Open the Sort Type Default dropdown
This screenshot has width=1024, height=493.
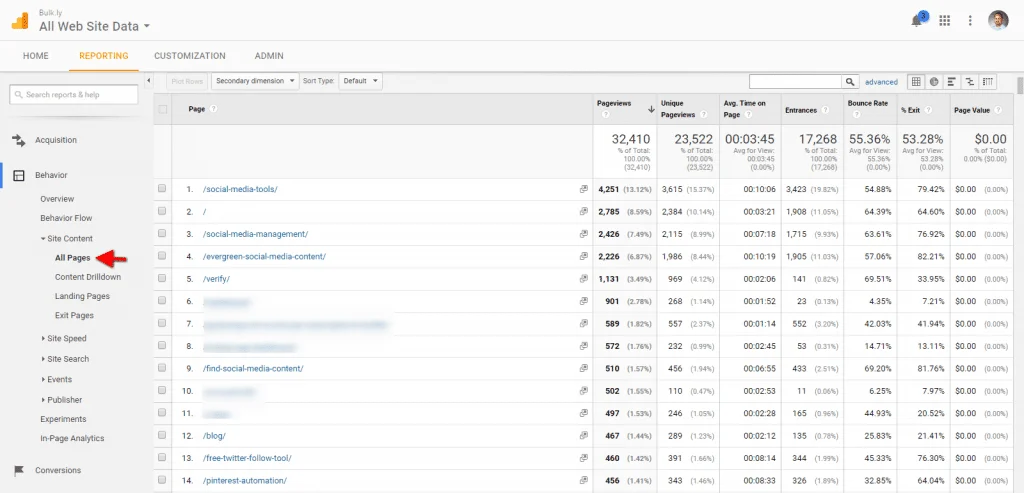pos(360,81)
